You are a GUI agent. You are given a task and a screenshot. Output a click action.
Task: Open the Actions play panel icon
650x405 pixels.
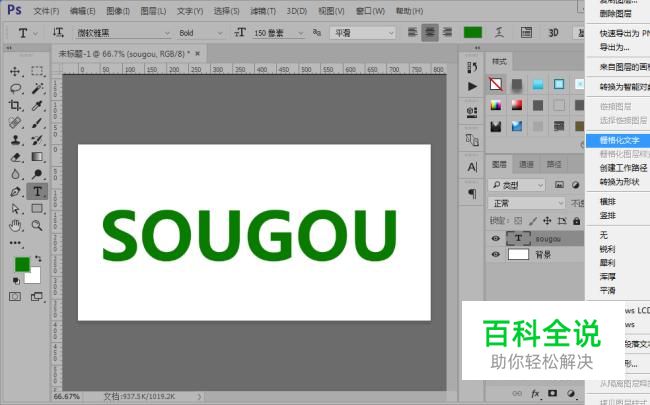[x=472, y=86]
